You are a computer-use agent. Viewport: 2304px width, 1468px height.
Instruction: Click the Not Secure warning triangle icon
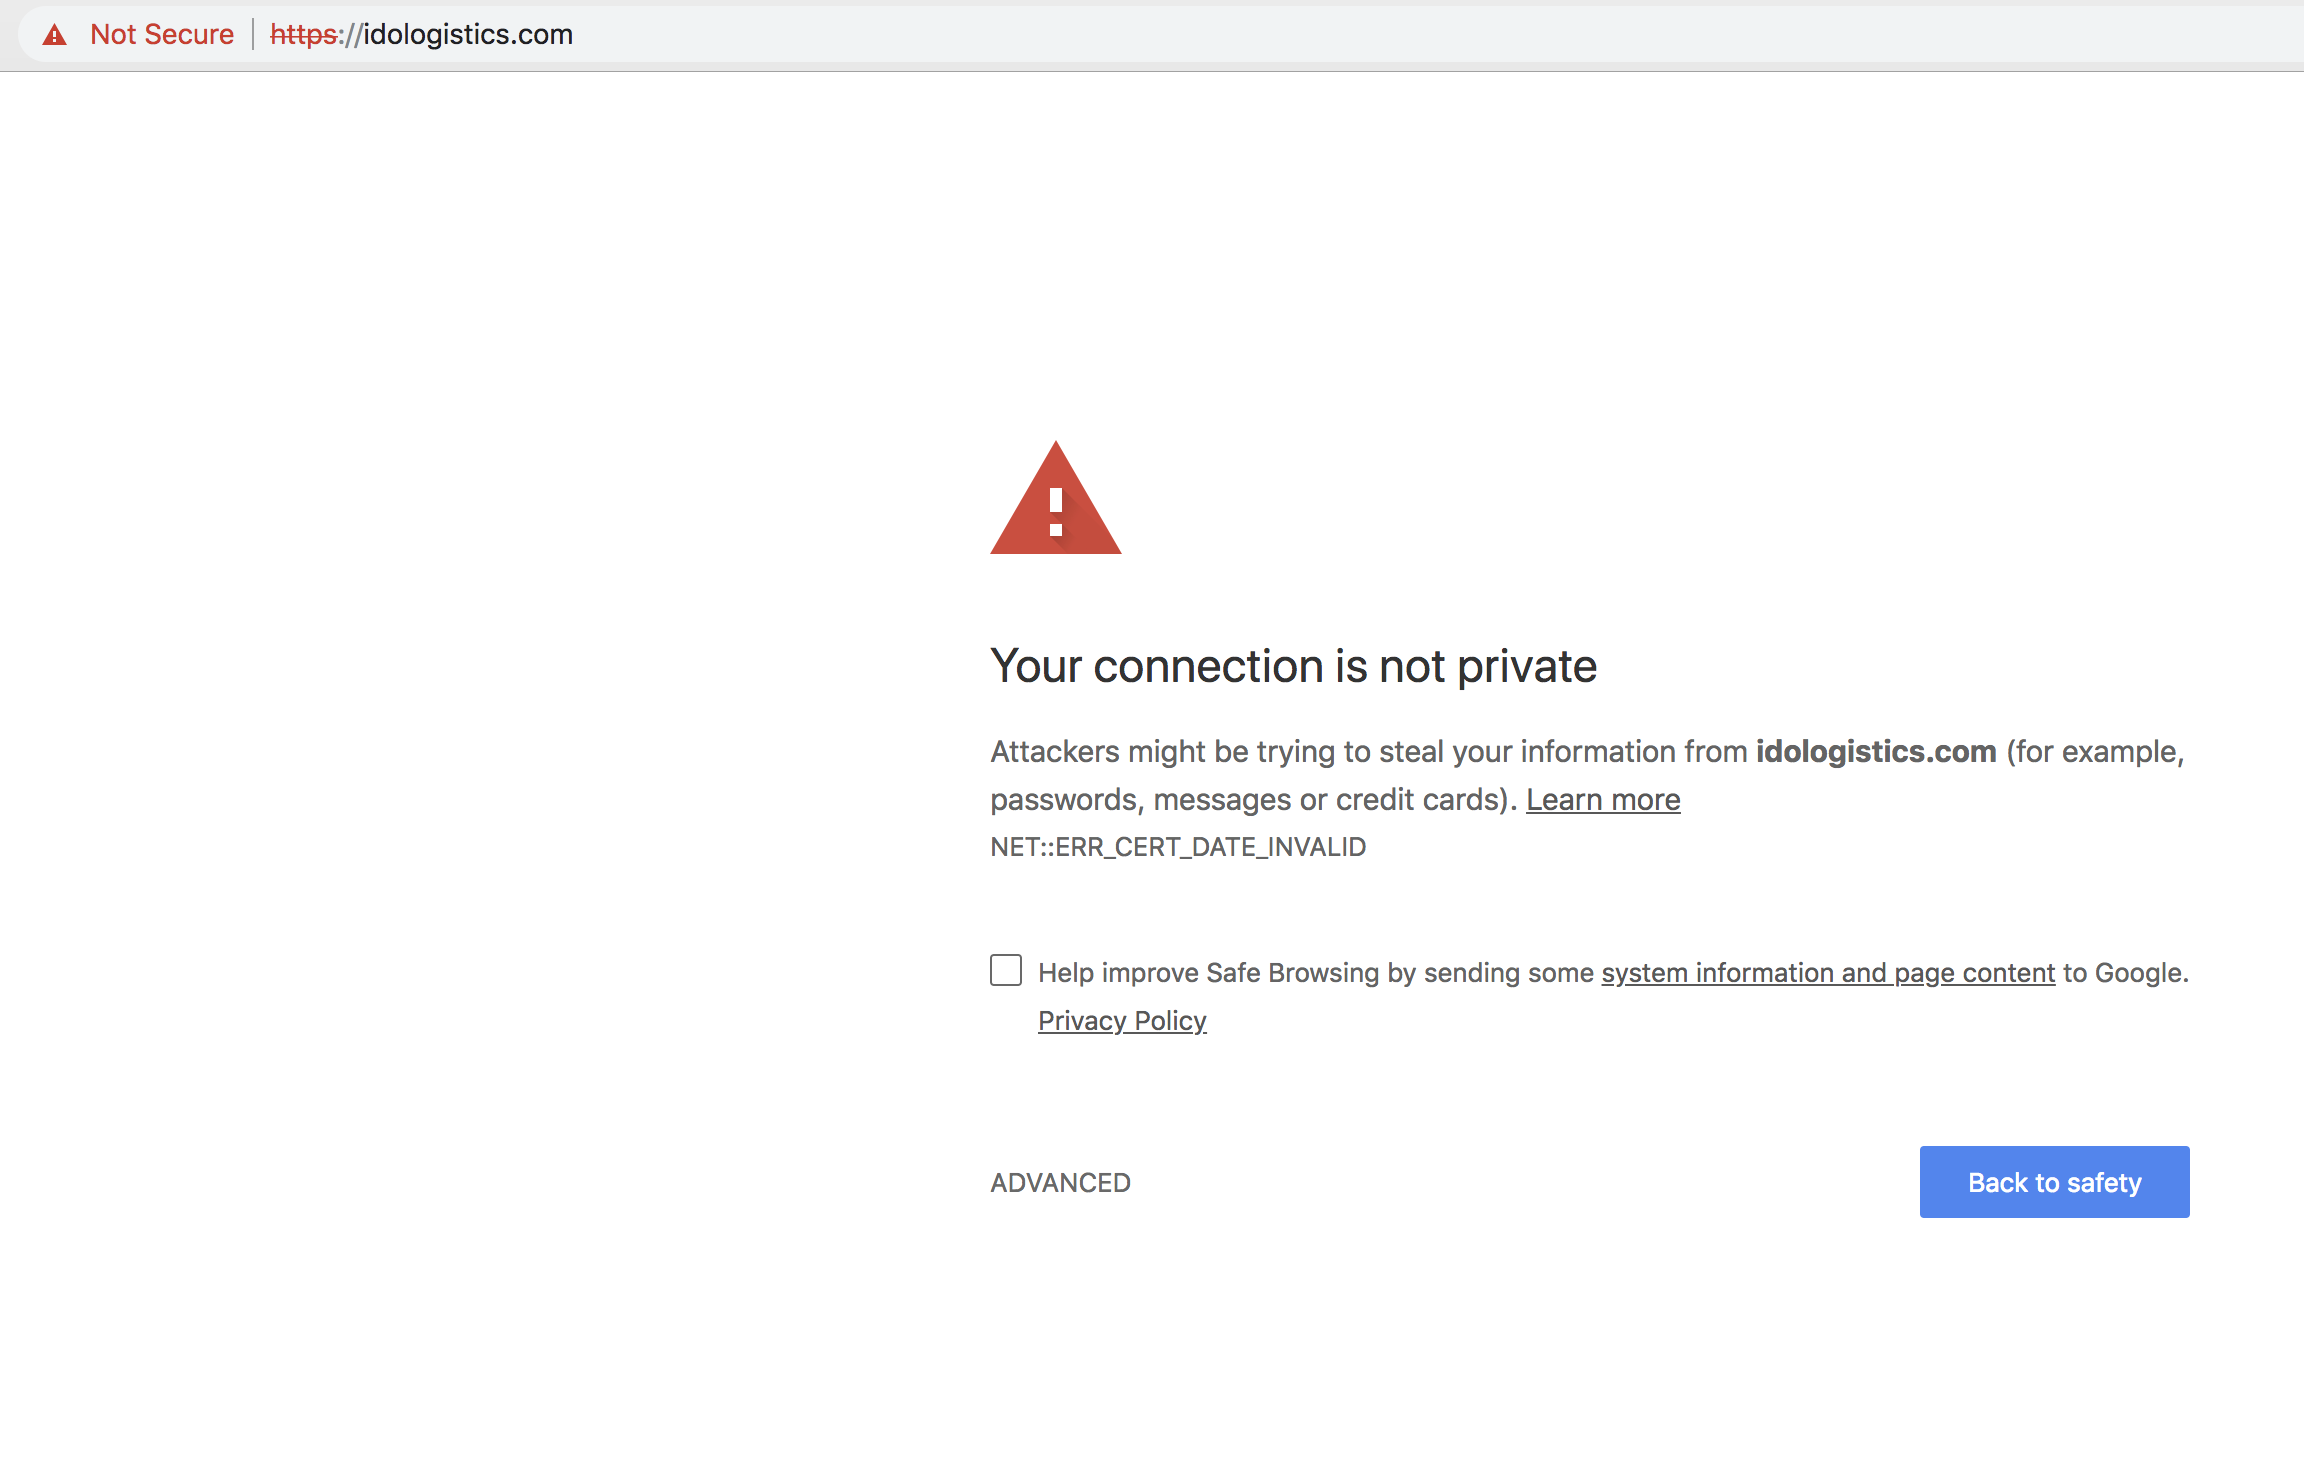click(x=54, y=35)
